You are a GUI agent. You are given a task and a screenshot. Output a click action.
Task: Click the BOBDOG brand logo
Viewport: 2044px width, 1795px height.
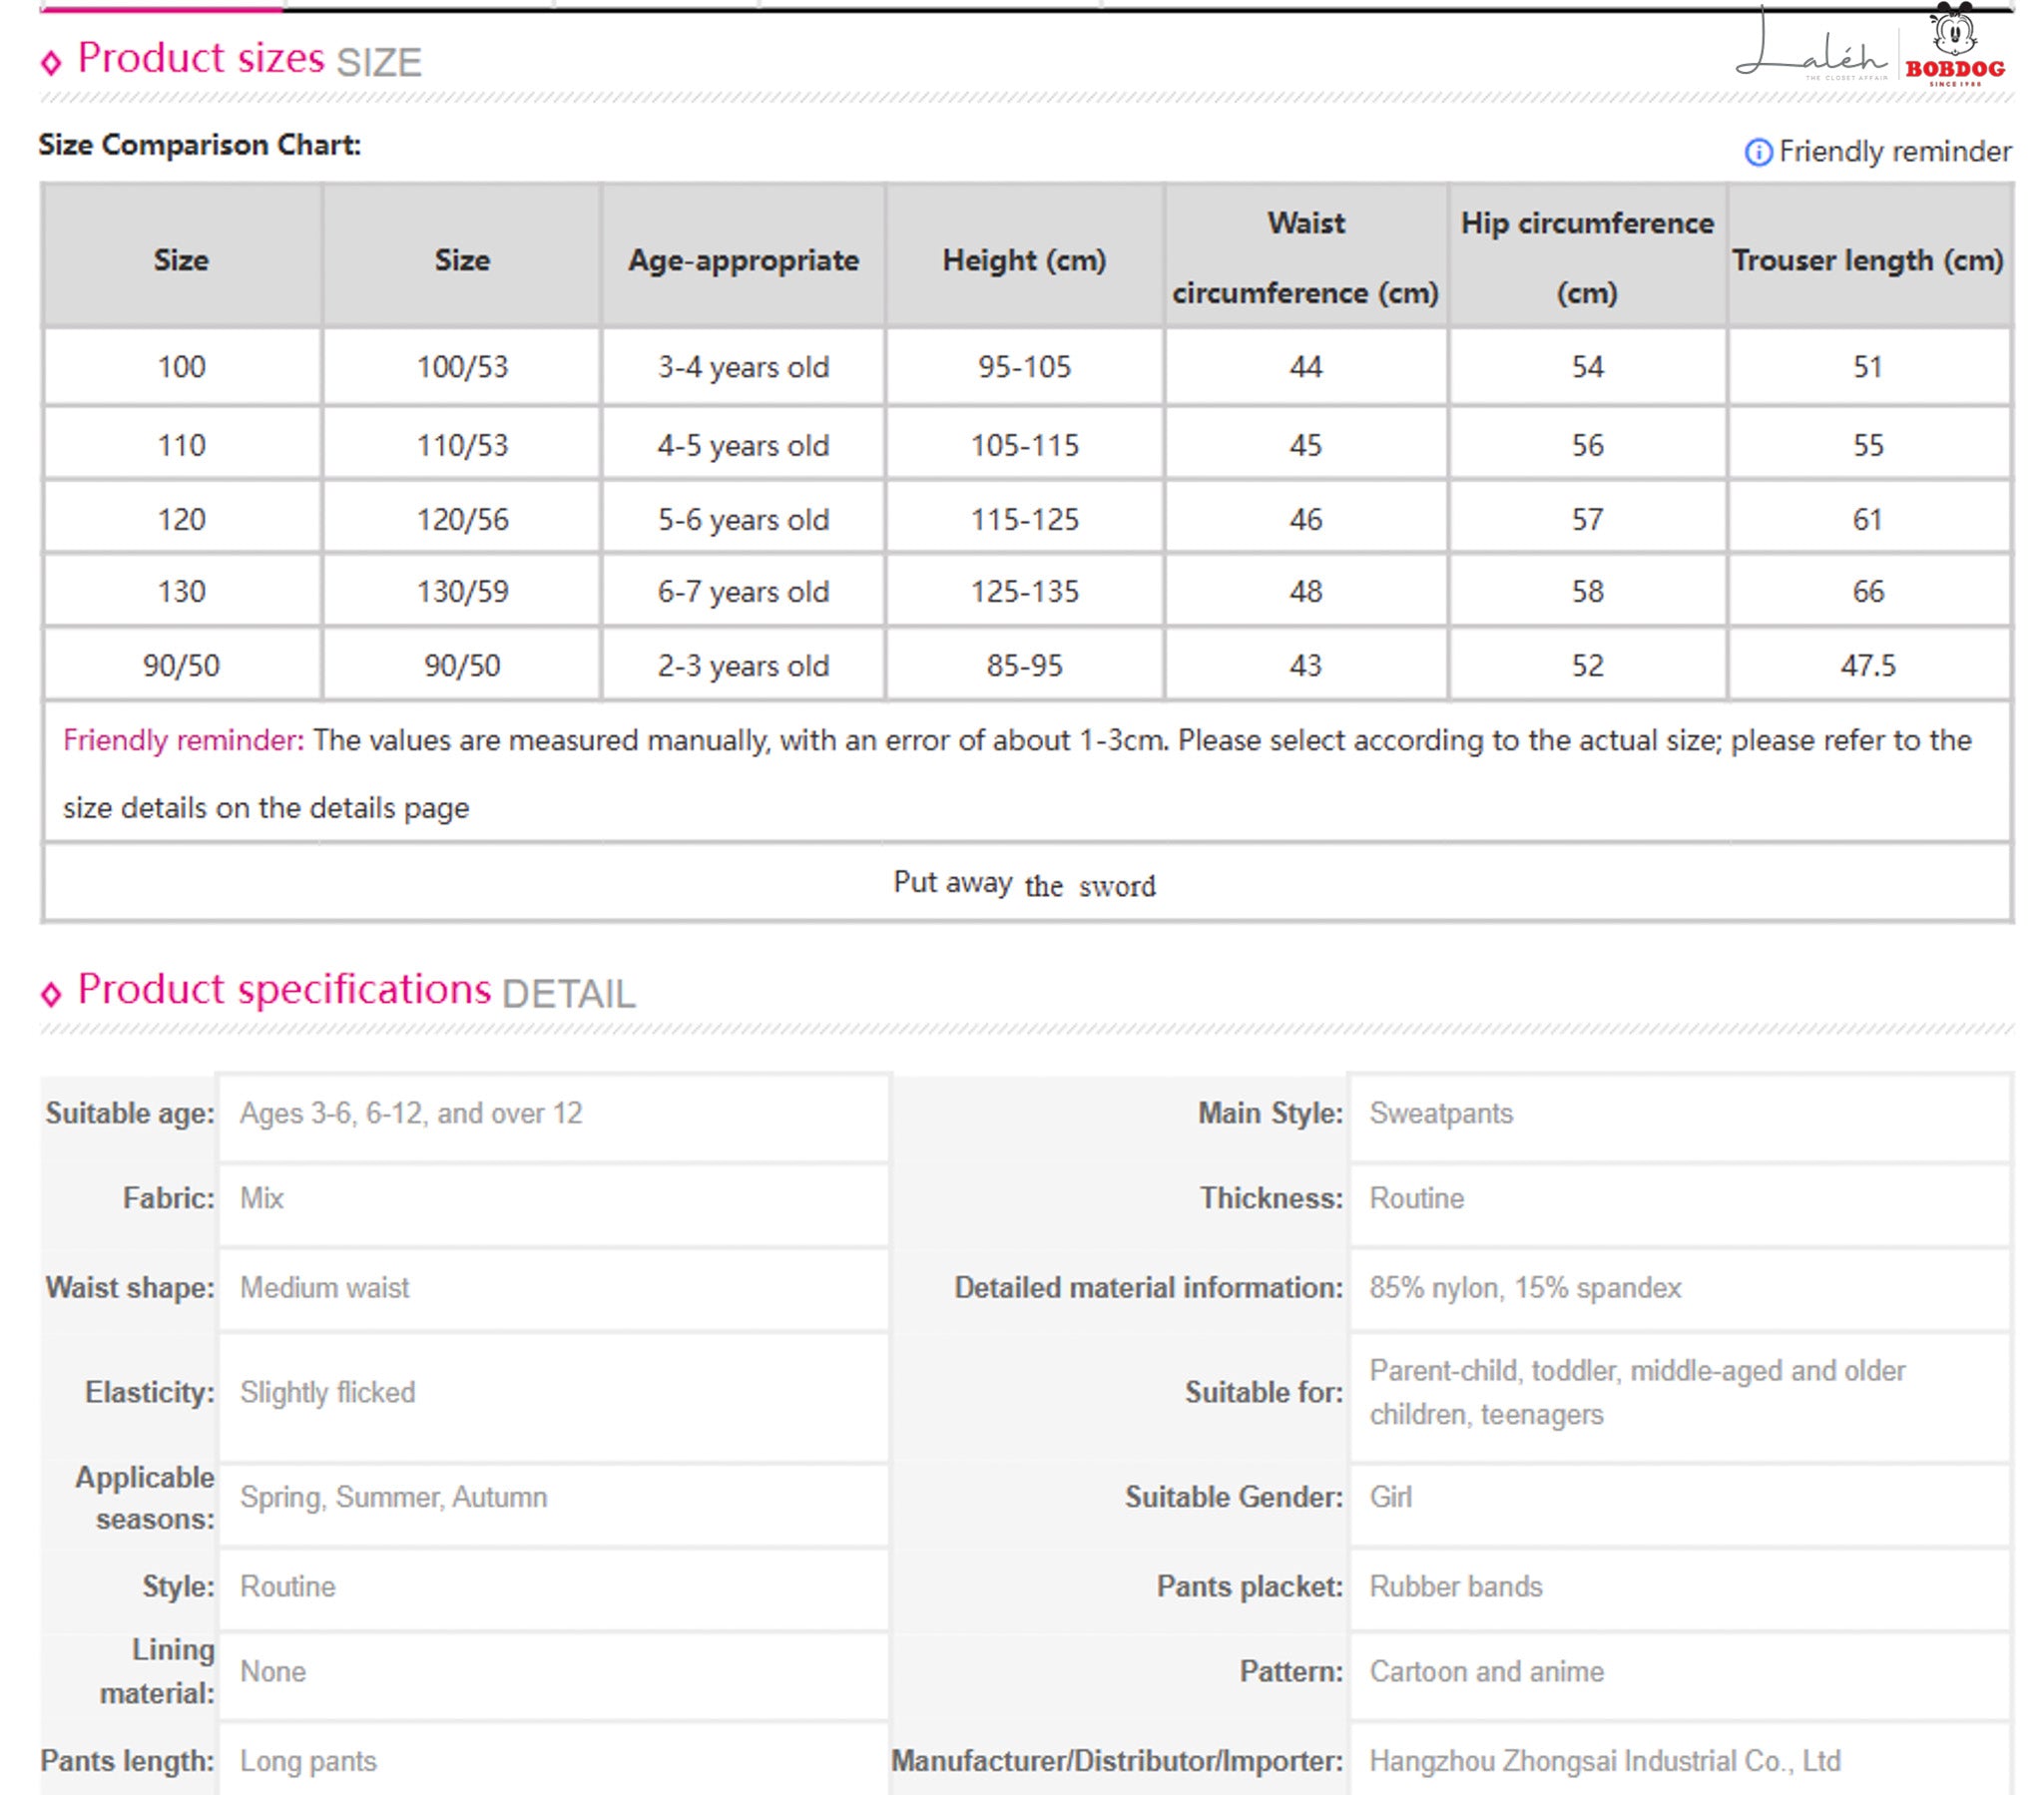point(1954,45)
